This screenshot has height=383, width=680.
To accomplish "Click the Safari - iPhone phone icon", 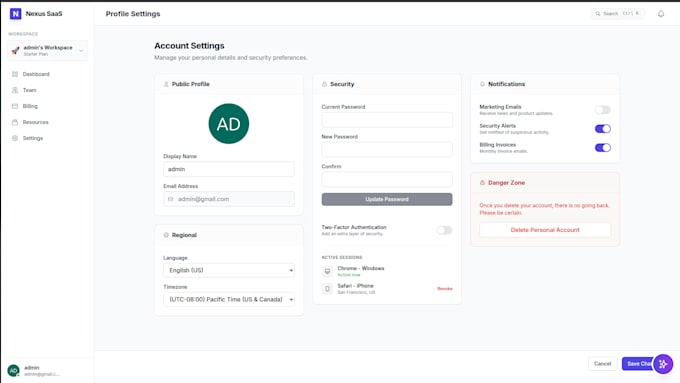I will coord(327,288).
